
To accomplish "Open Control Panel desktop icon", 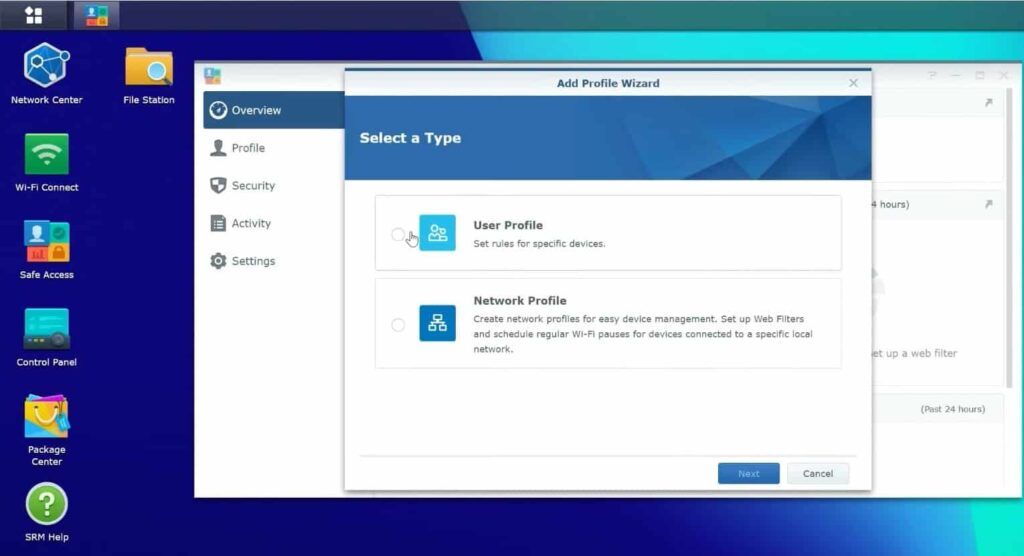I will 46,337.
